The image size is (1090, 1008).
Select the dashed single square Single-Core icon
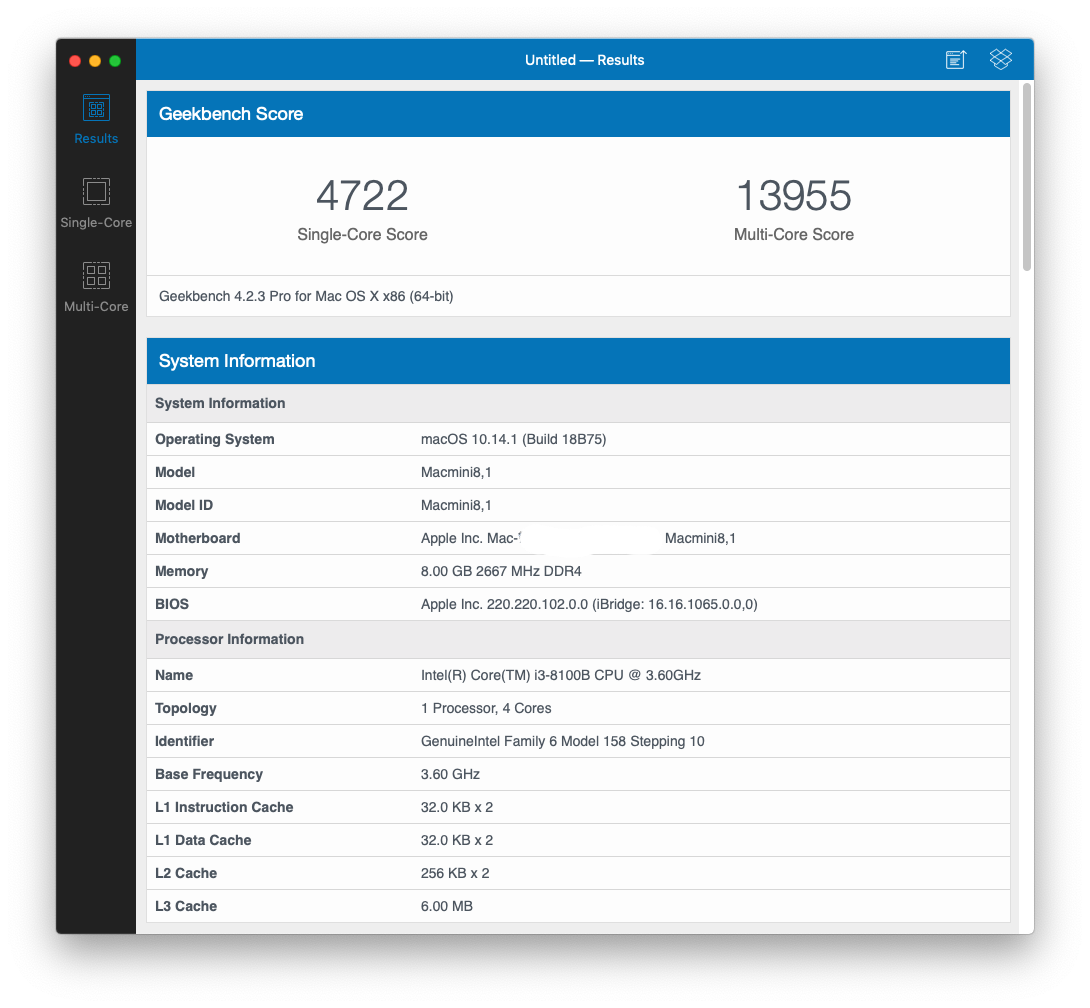[x=96, y=191]
